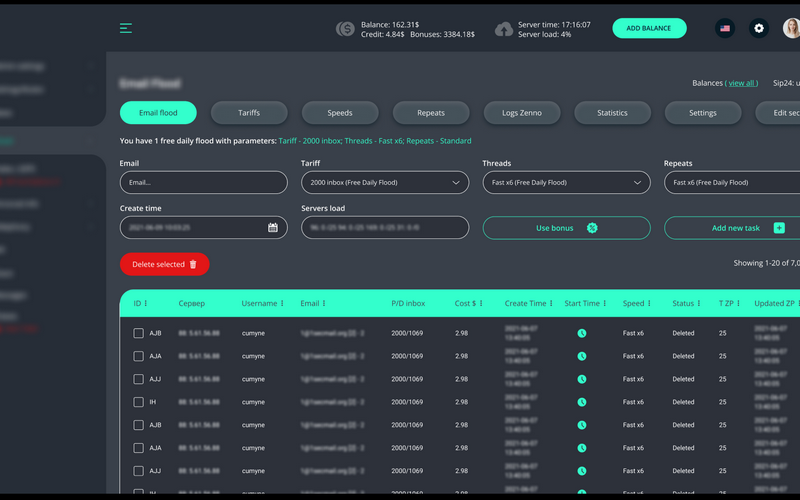Focus the Create time field

click(x=204, y=228)
